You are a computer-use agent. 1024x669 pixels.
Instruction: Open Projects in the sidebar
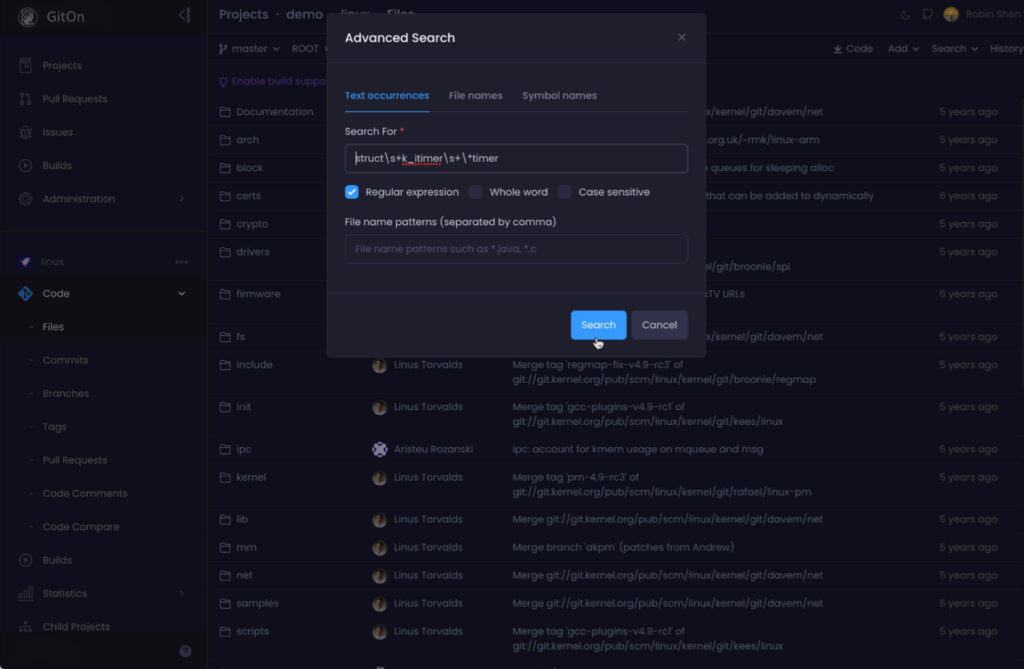pos(62,65)
